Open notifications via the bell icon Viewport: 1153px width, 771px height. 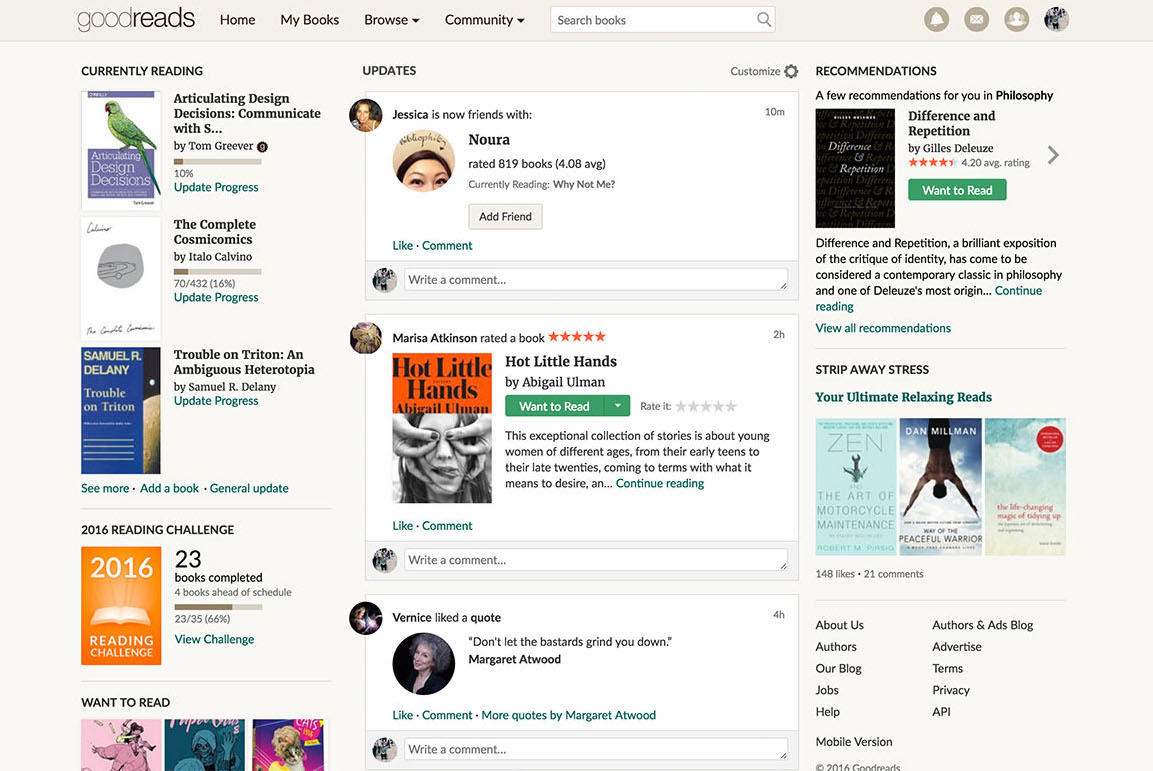point(936,18)
